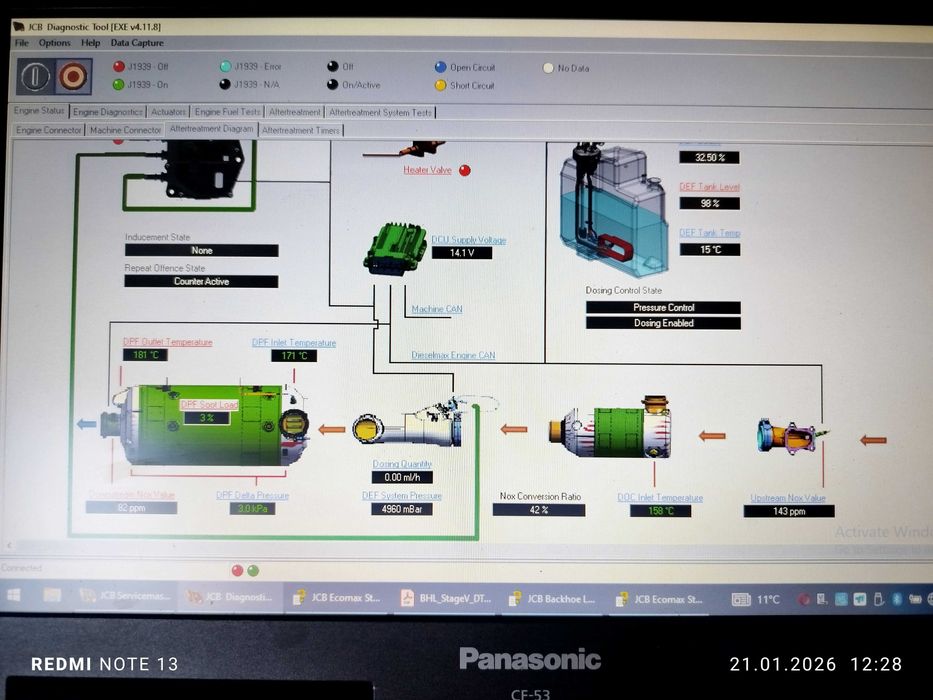The height and width of the screenshot is (700, 933).
Task: Open the Options menu
Action: pyautogui.click(x=55, y=43)
